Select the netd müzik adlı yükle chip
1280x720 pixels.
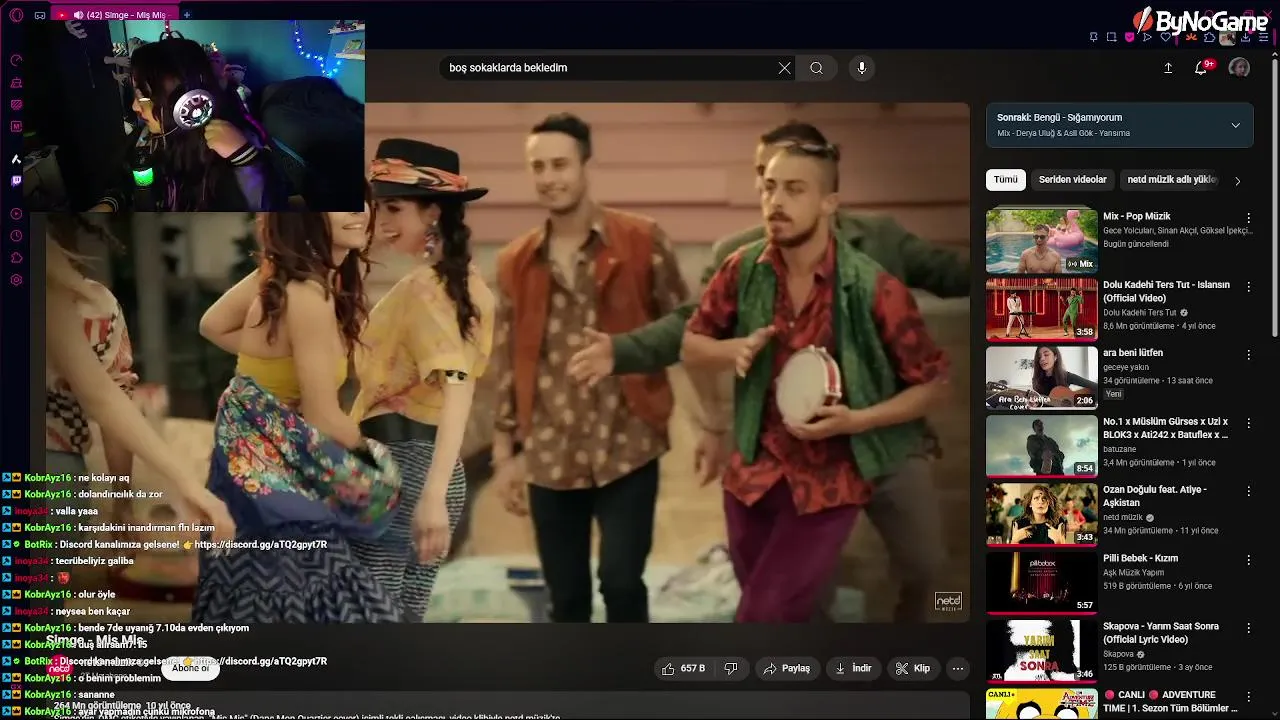coord(1171,180)
